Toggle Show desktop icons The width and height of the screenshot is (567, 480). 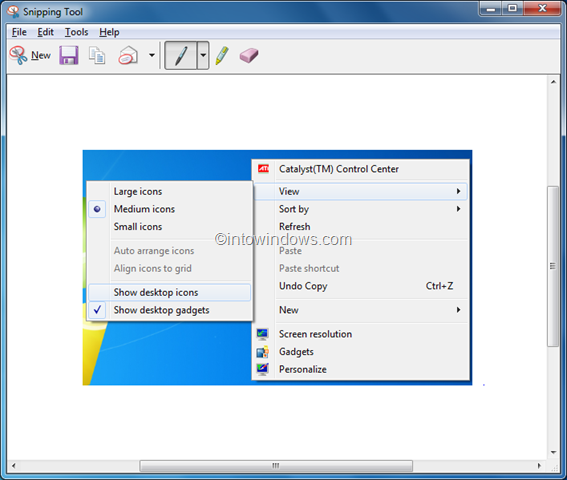170,292
